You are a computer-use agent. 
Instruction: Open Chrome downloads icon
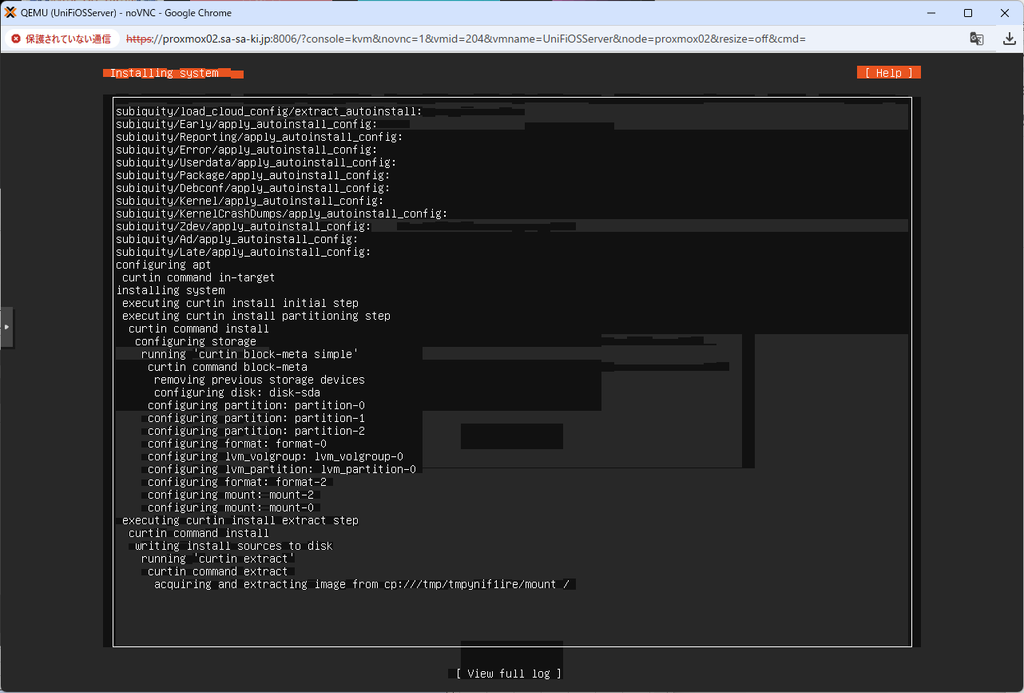(1009, 39)
